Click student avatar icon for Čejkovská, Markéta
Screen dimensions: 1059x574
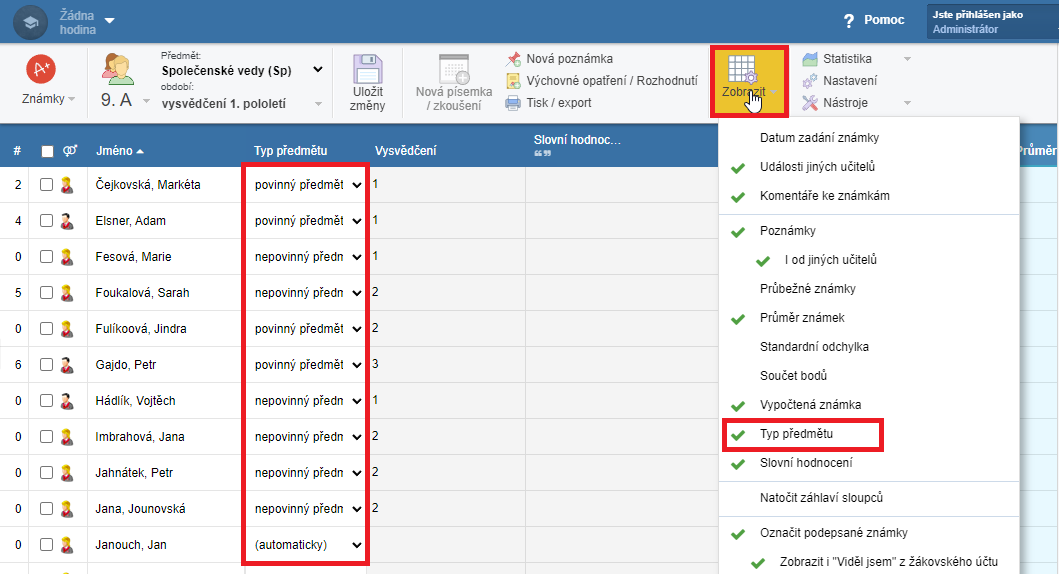(67, 185)
